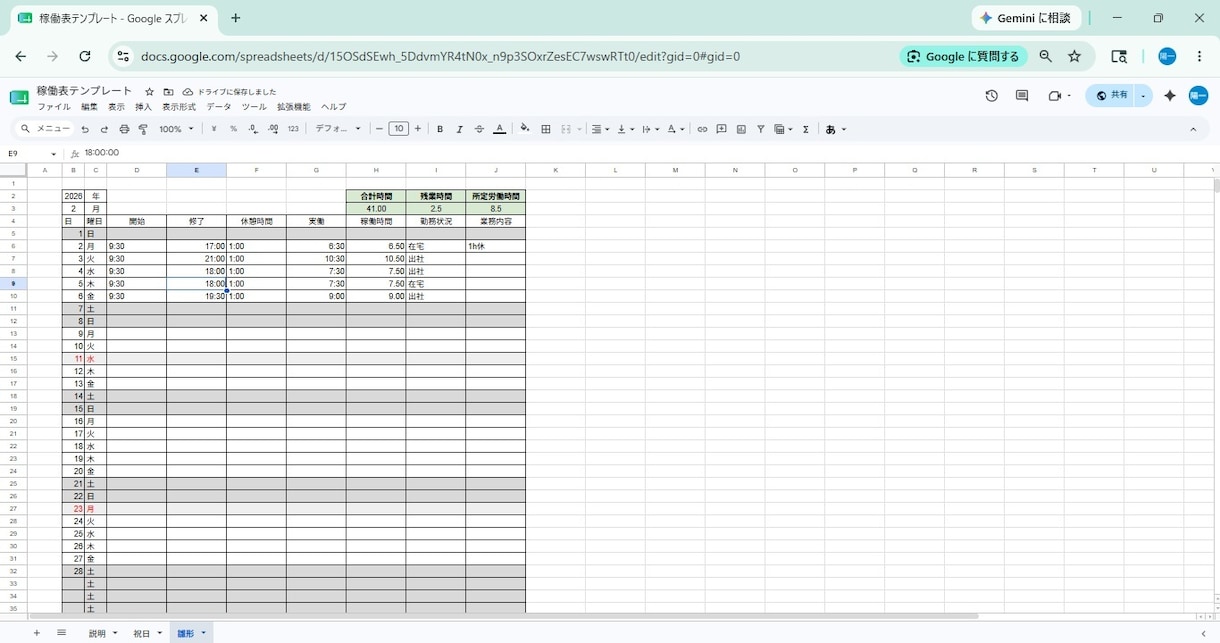Open the ファイル menu

[54, 107]
